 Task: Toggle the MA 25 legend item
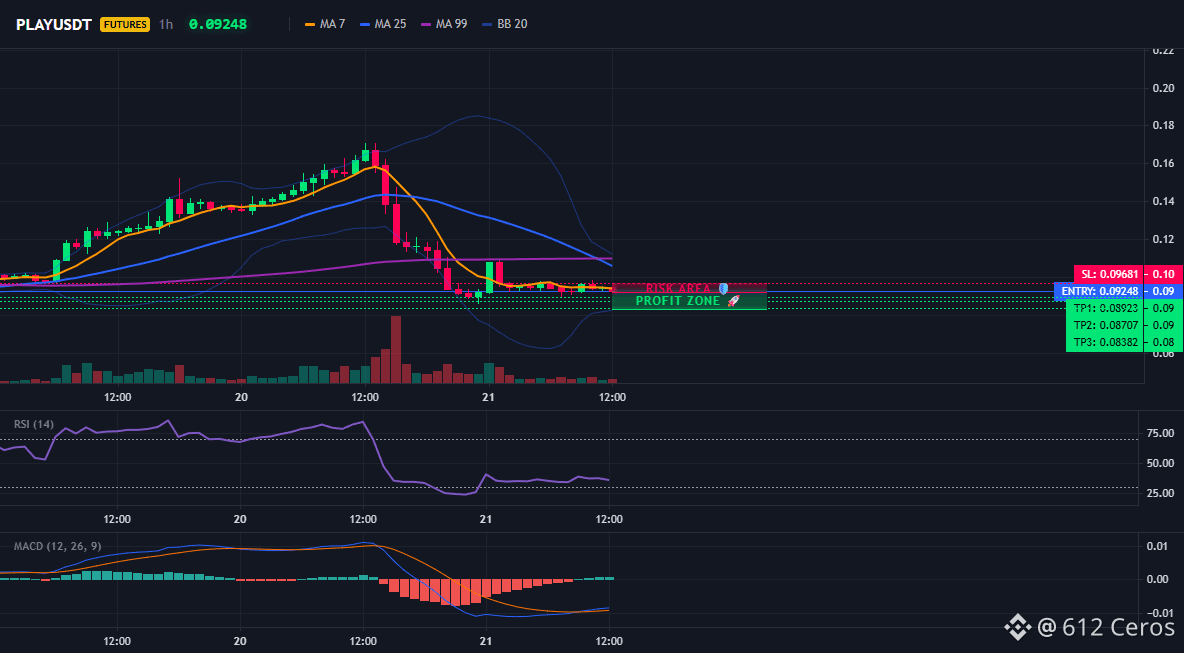tap(384, 24)
